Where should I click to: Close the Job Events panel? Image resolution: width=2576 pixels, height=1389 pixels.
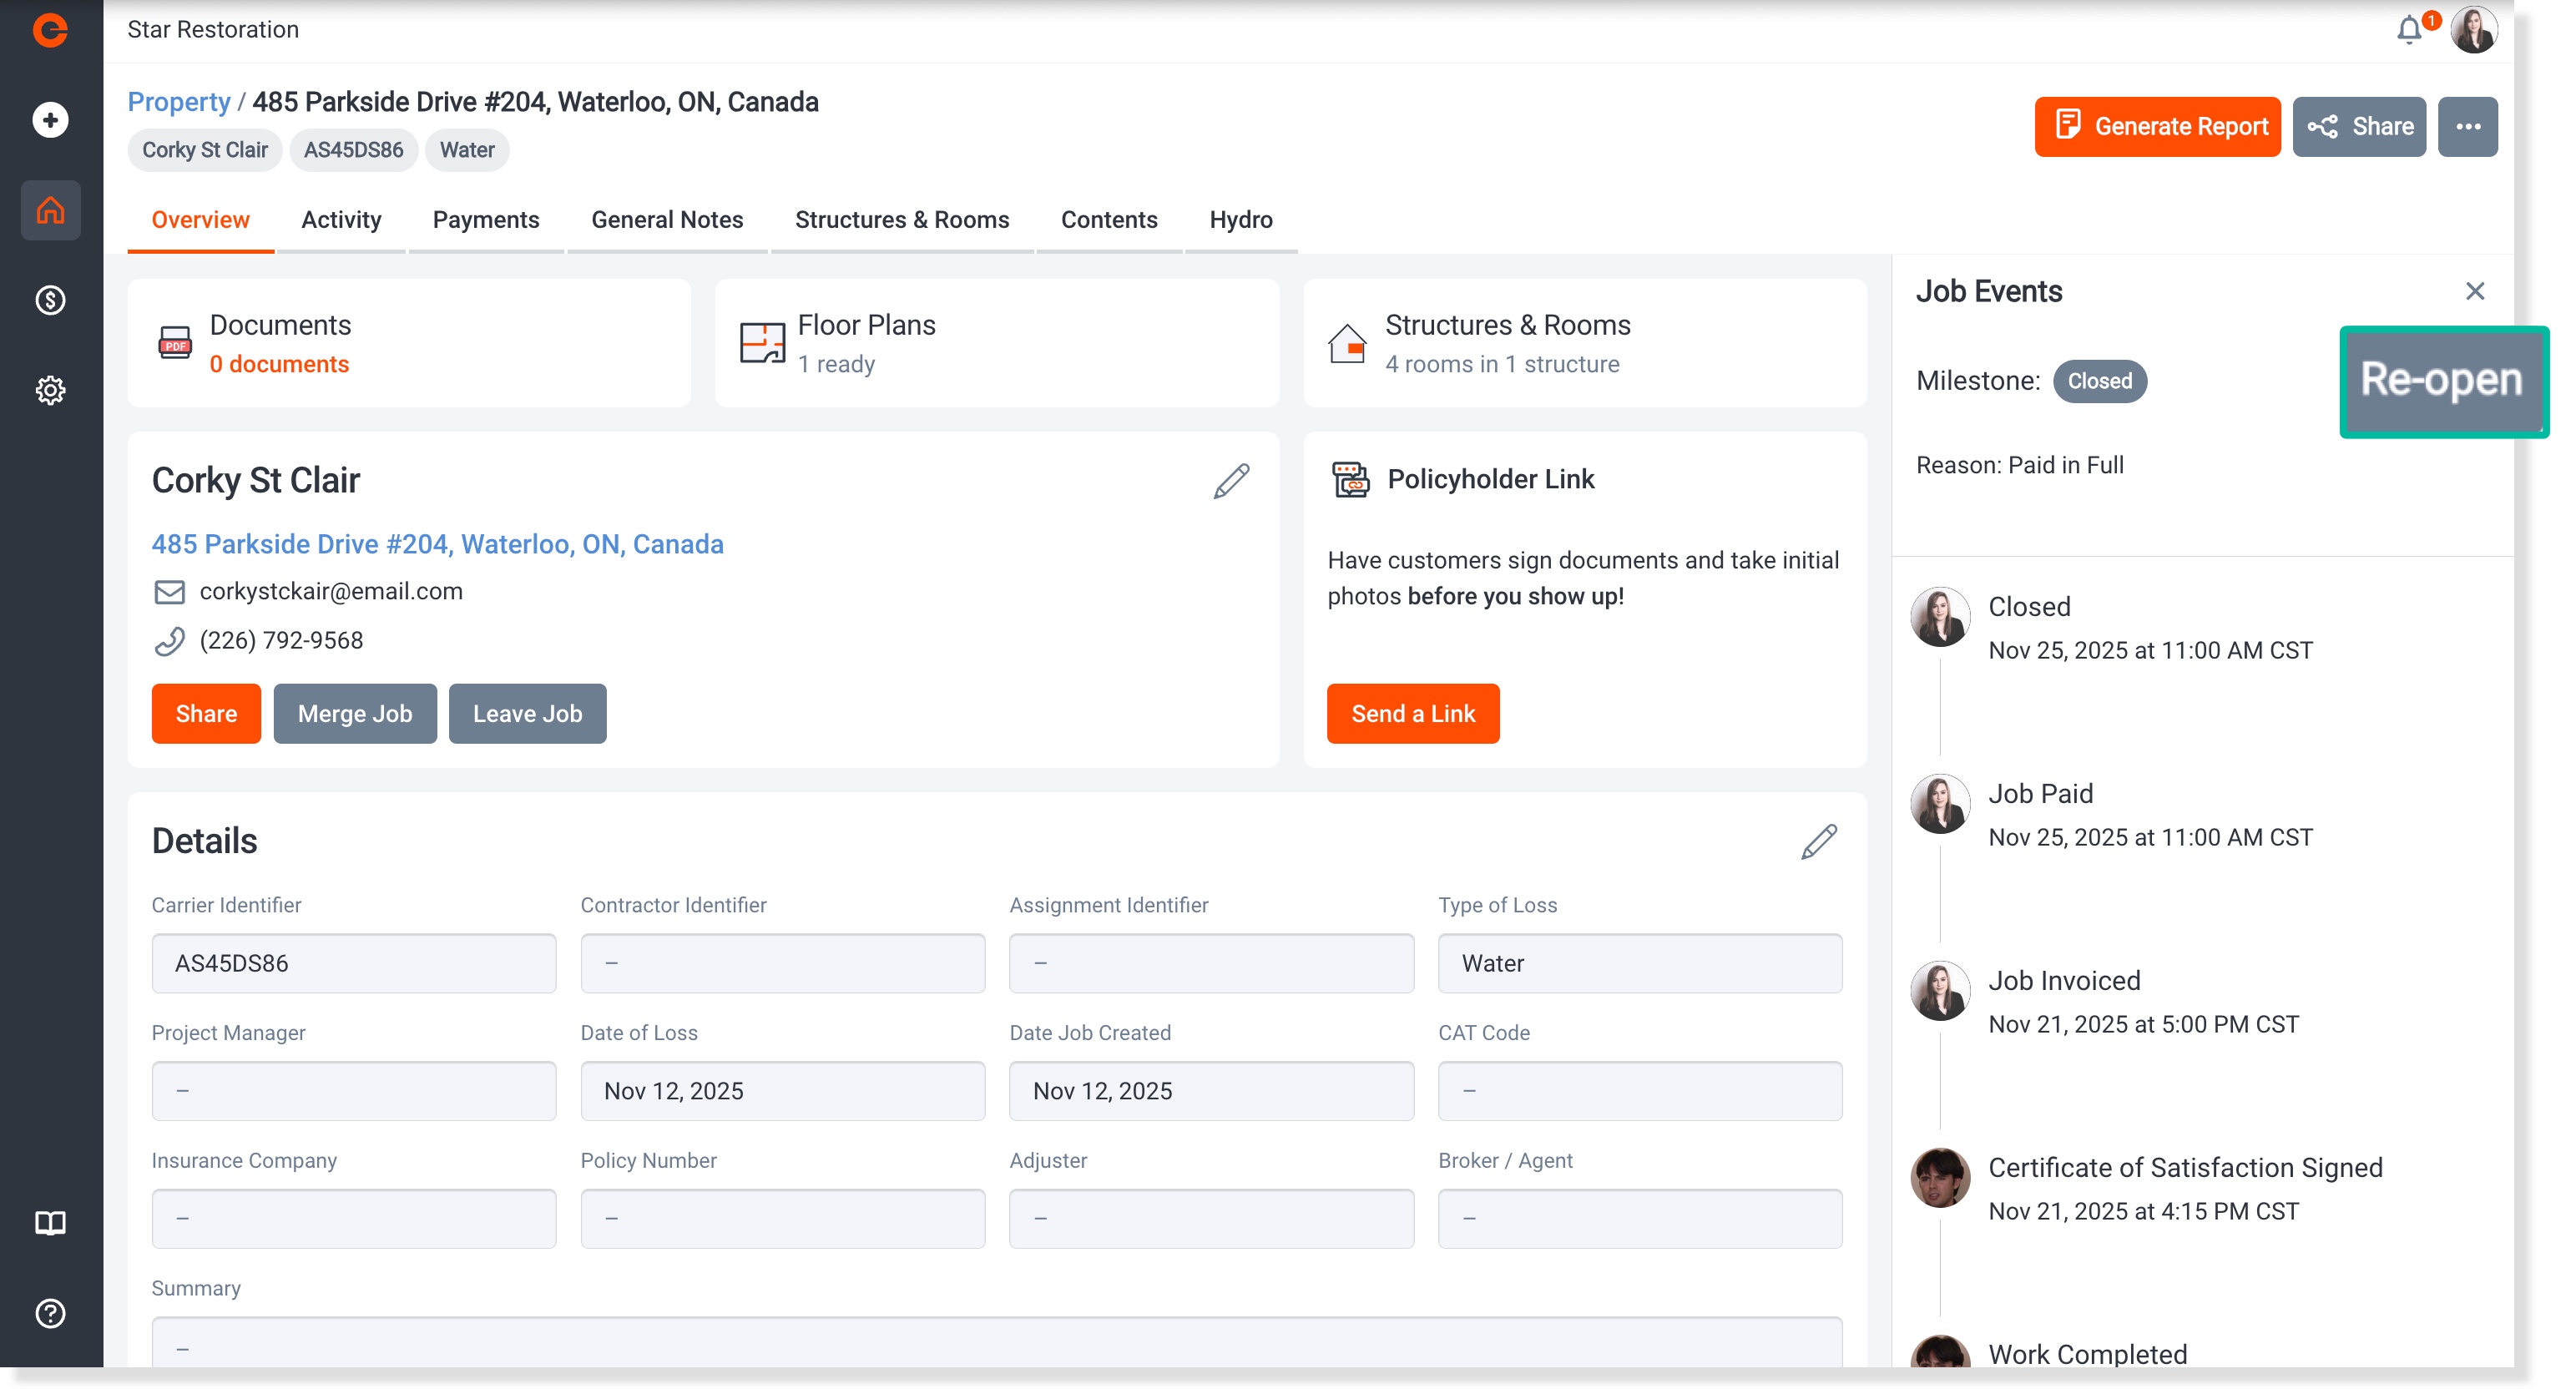point(2474,291)
